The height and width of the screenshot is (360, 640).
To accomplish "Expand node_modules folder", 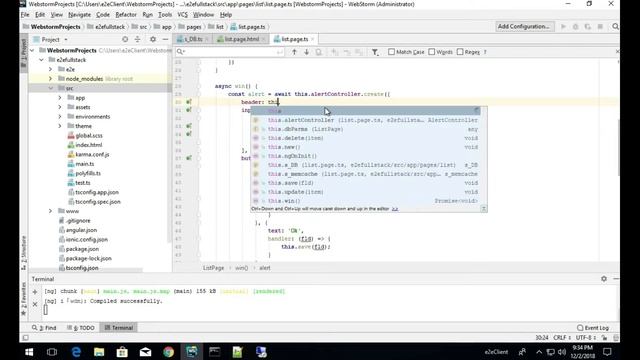I will [x=51, y=78].
